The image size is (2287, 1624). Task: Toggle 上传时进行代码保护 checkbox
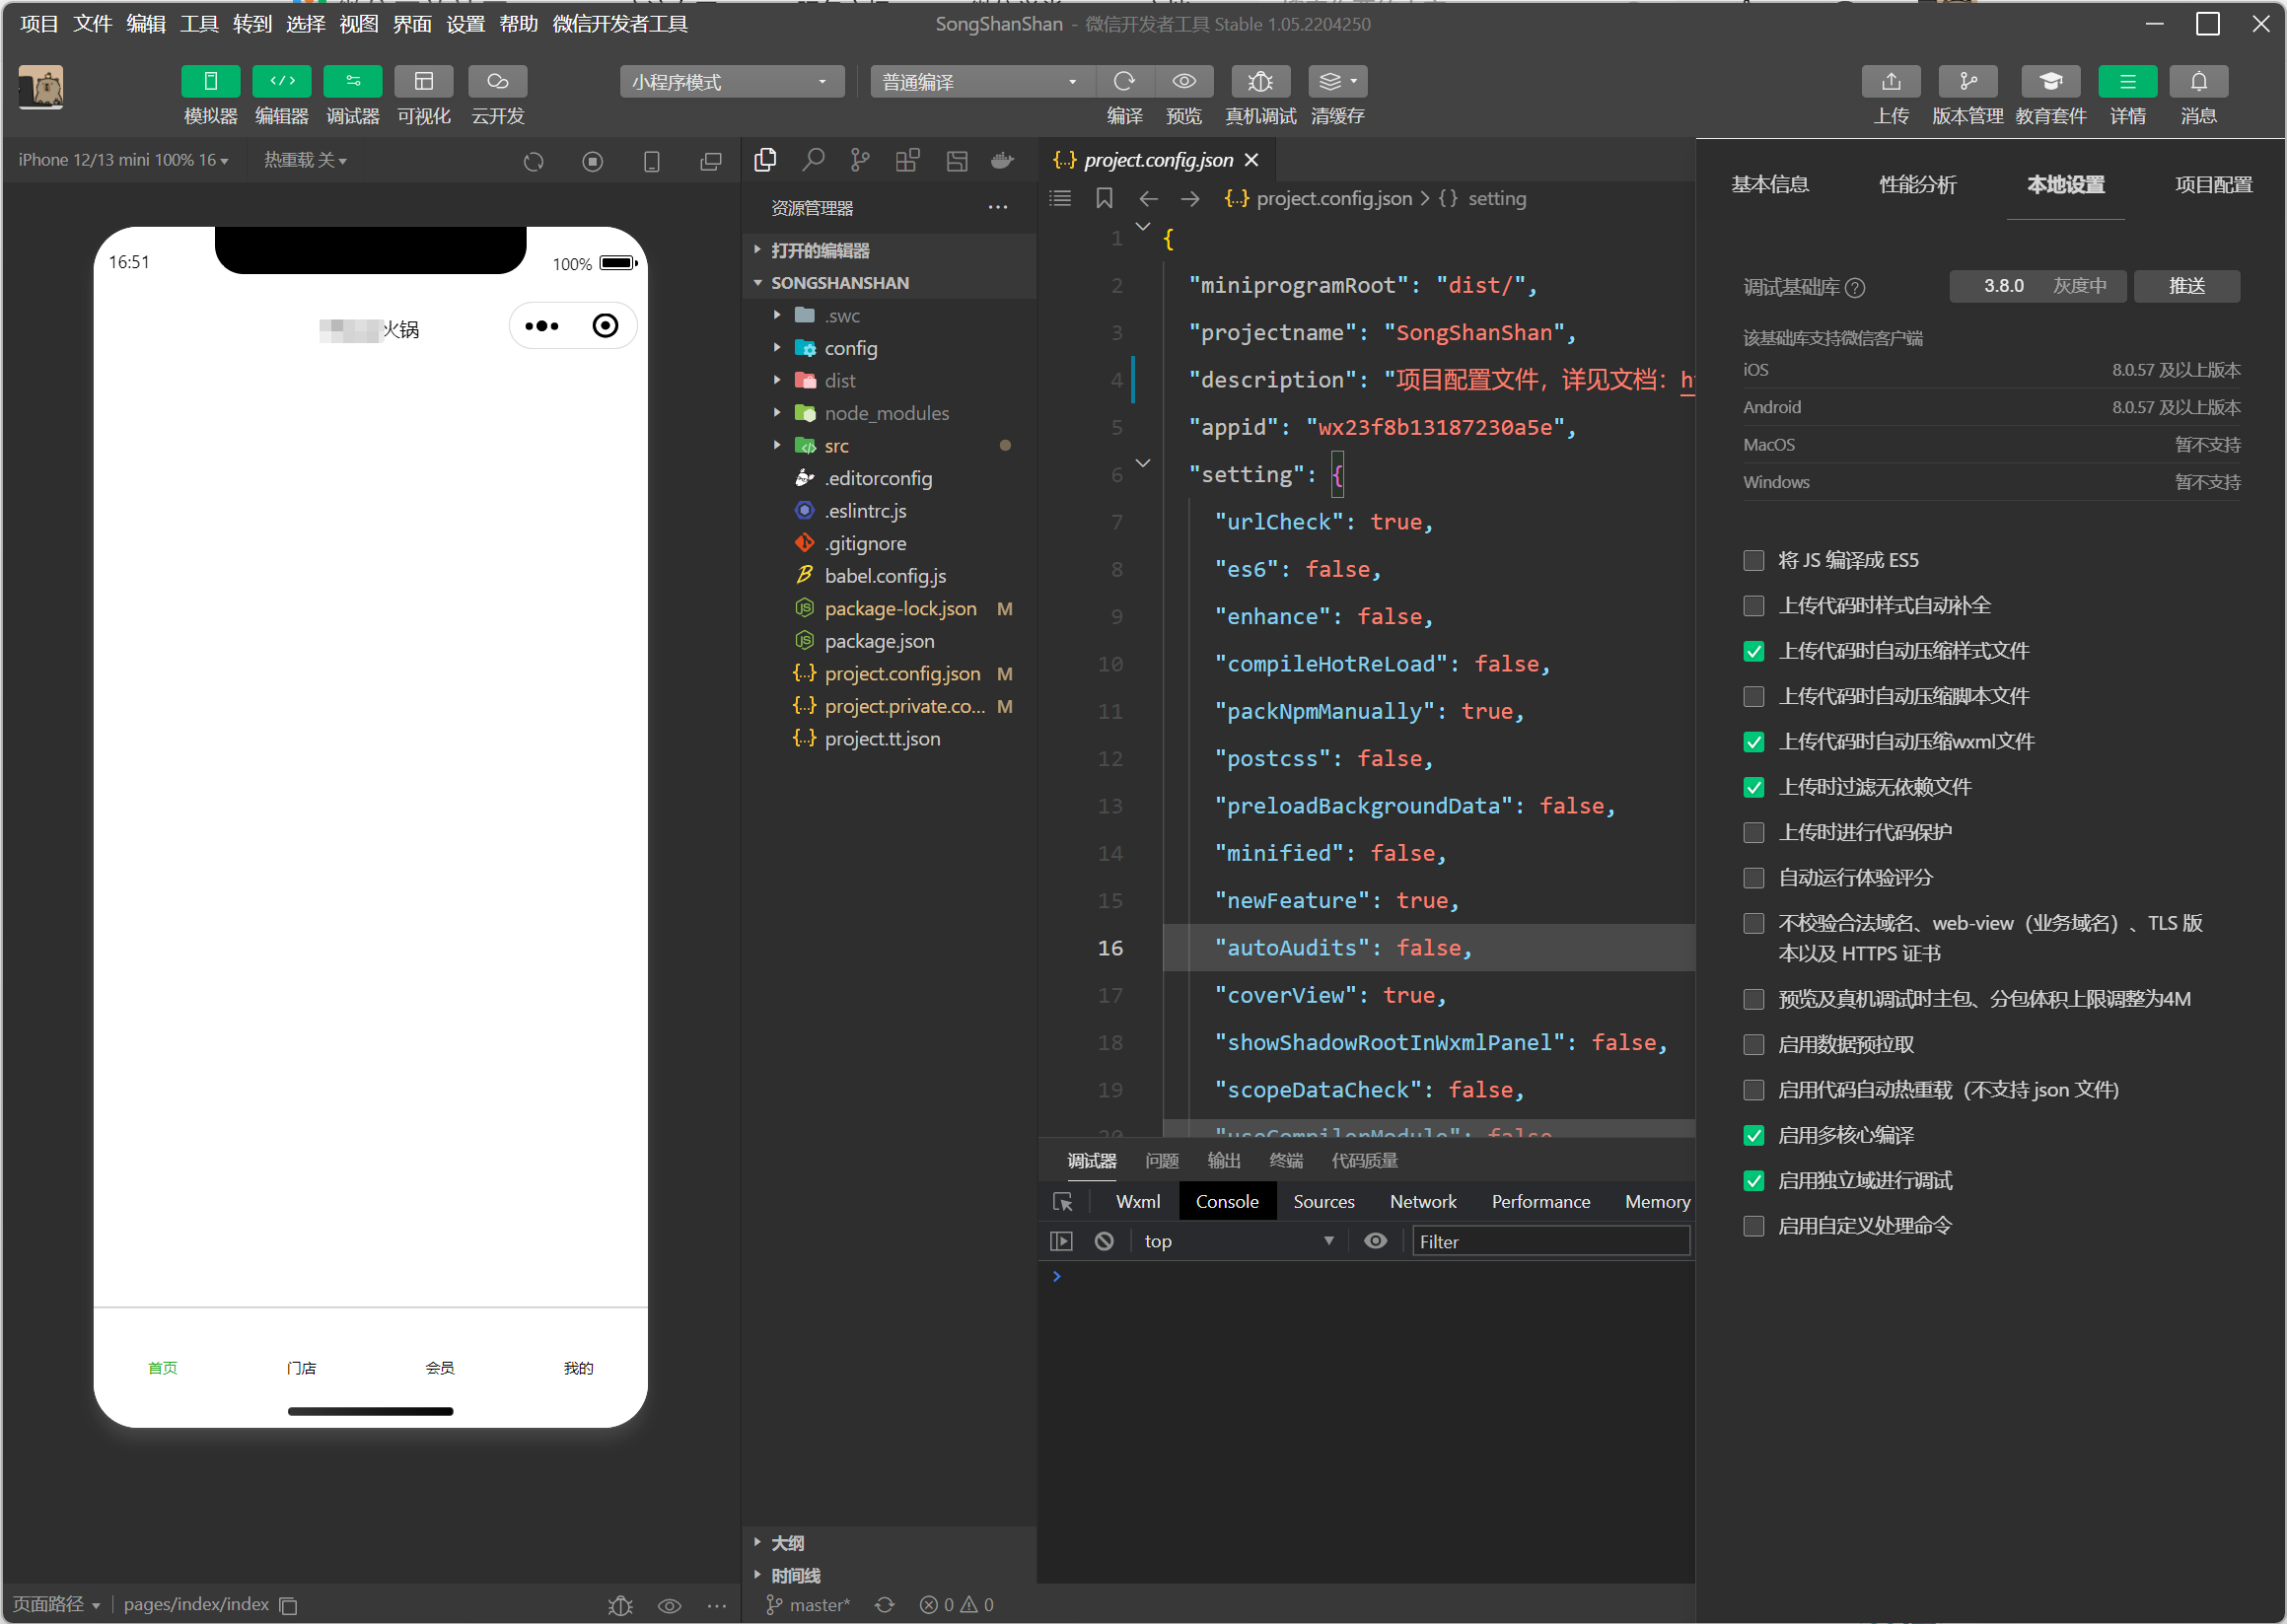1753,832
